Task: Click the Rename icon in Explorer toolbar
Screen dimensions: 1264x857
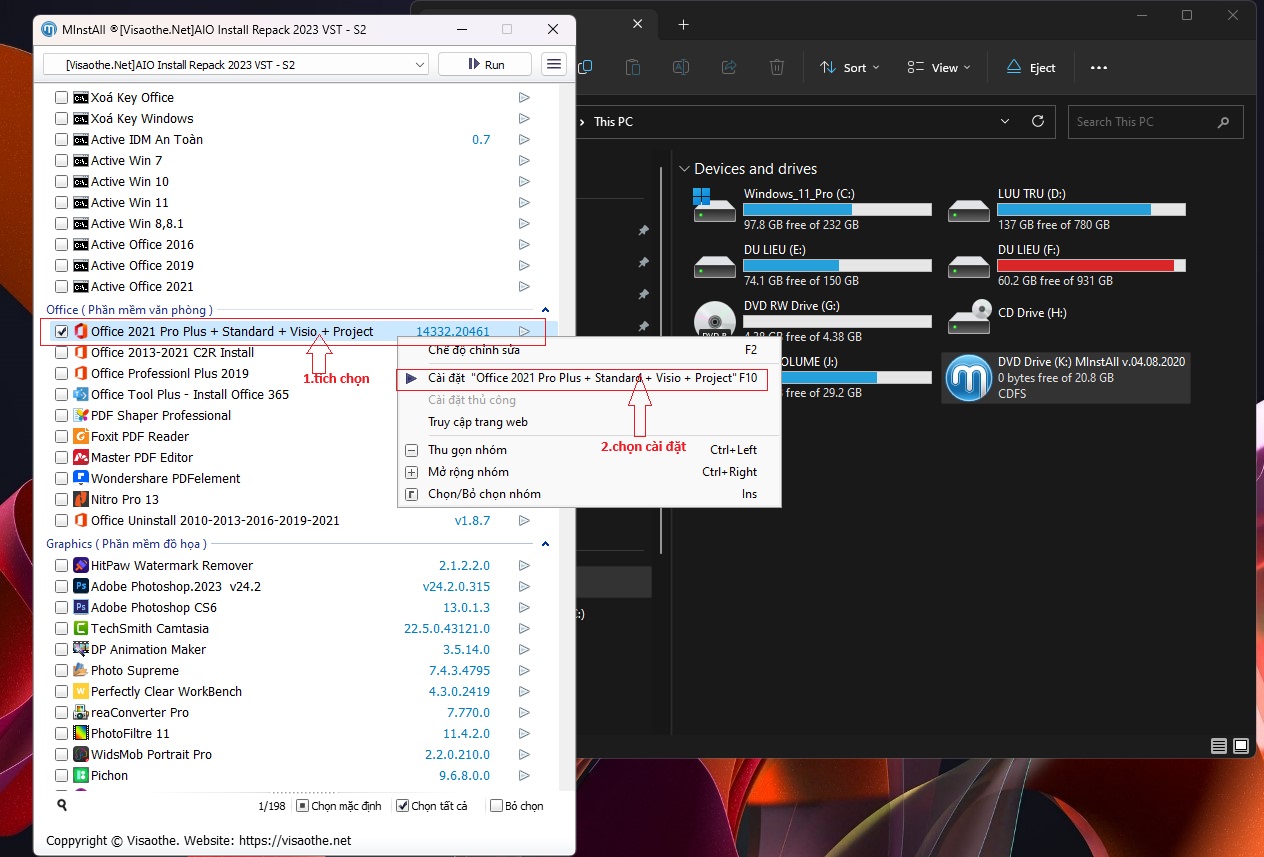Action: [x=681, y=68]
